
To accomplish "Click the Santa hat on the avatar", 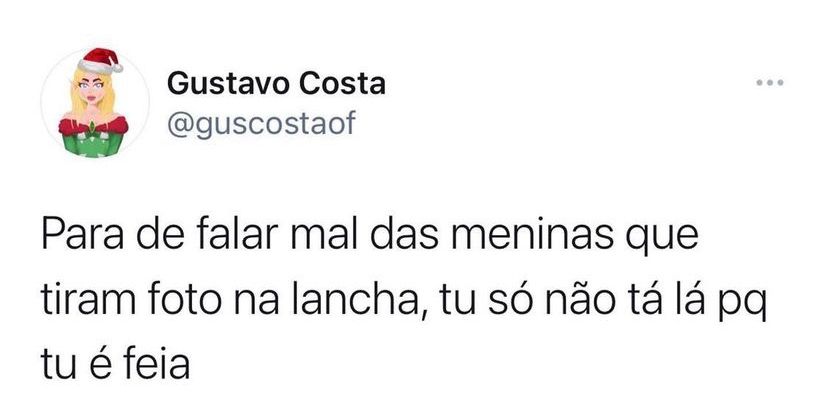I will [100, 61].
